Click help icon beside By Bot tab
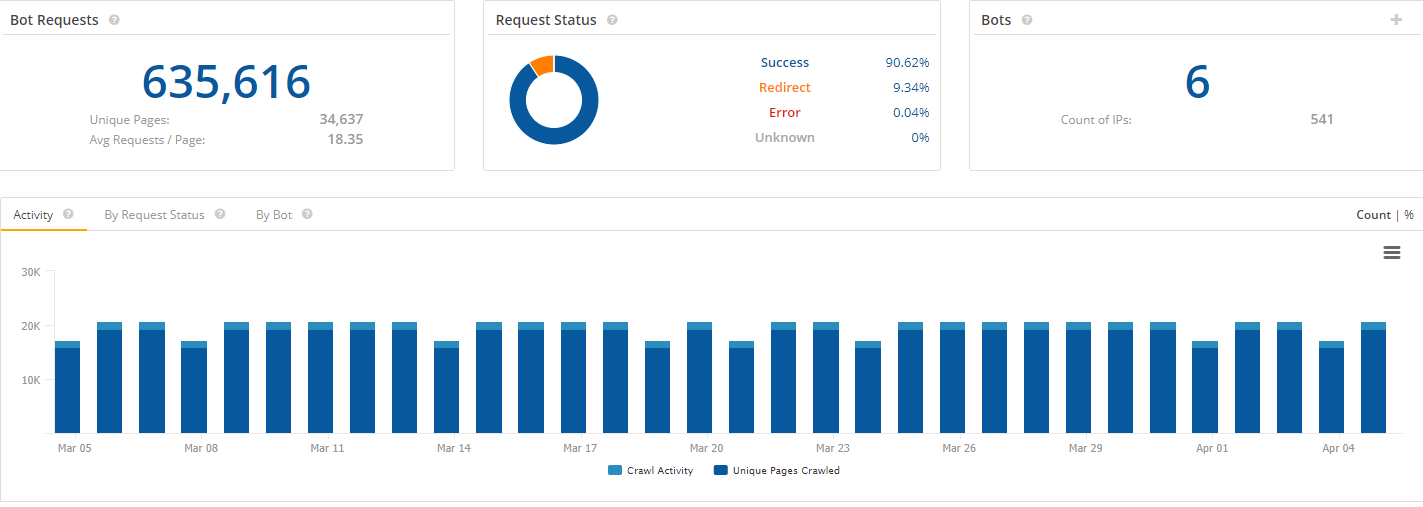This screenshot has height=507, width=1423. (307, 214)
